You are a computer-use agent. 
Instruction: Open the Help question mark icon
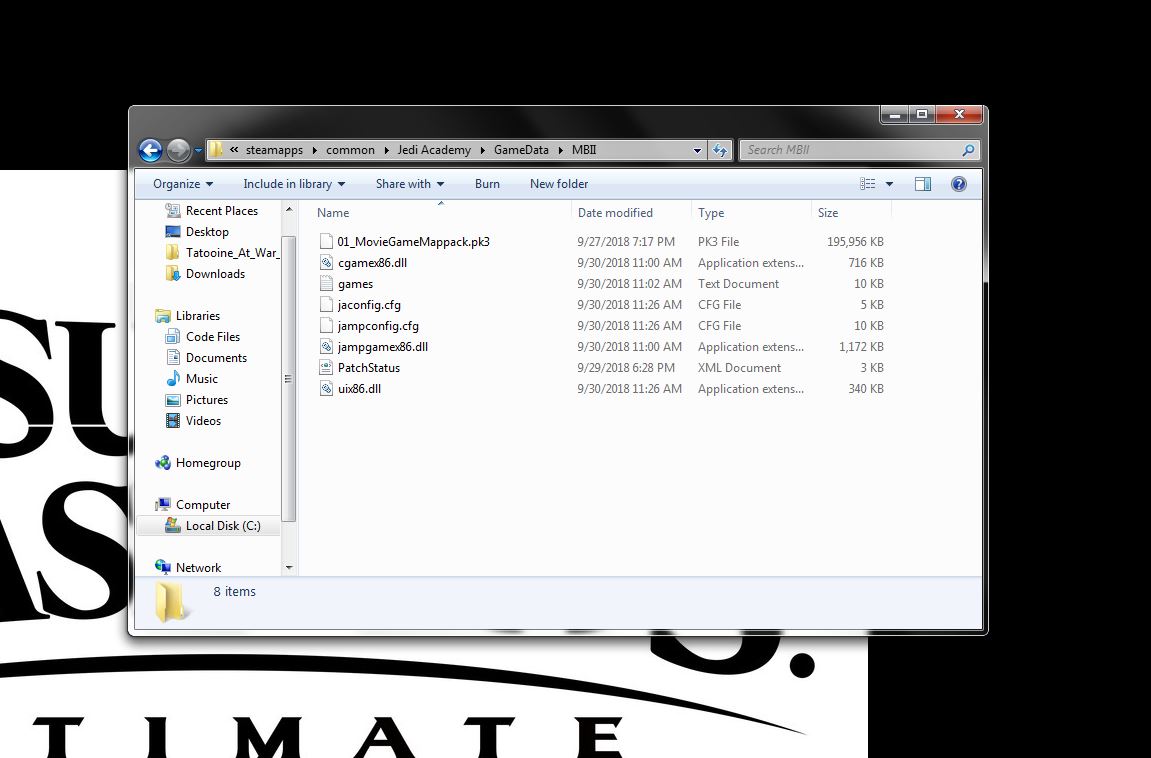point(958,184)
